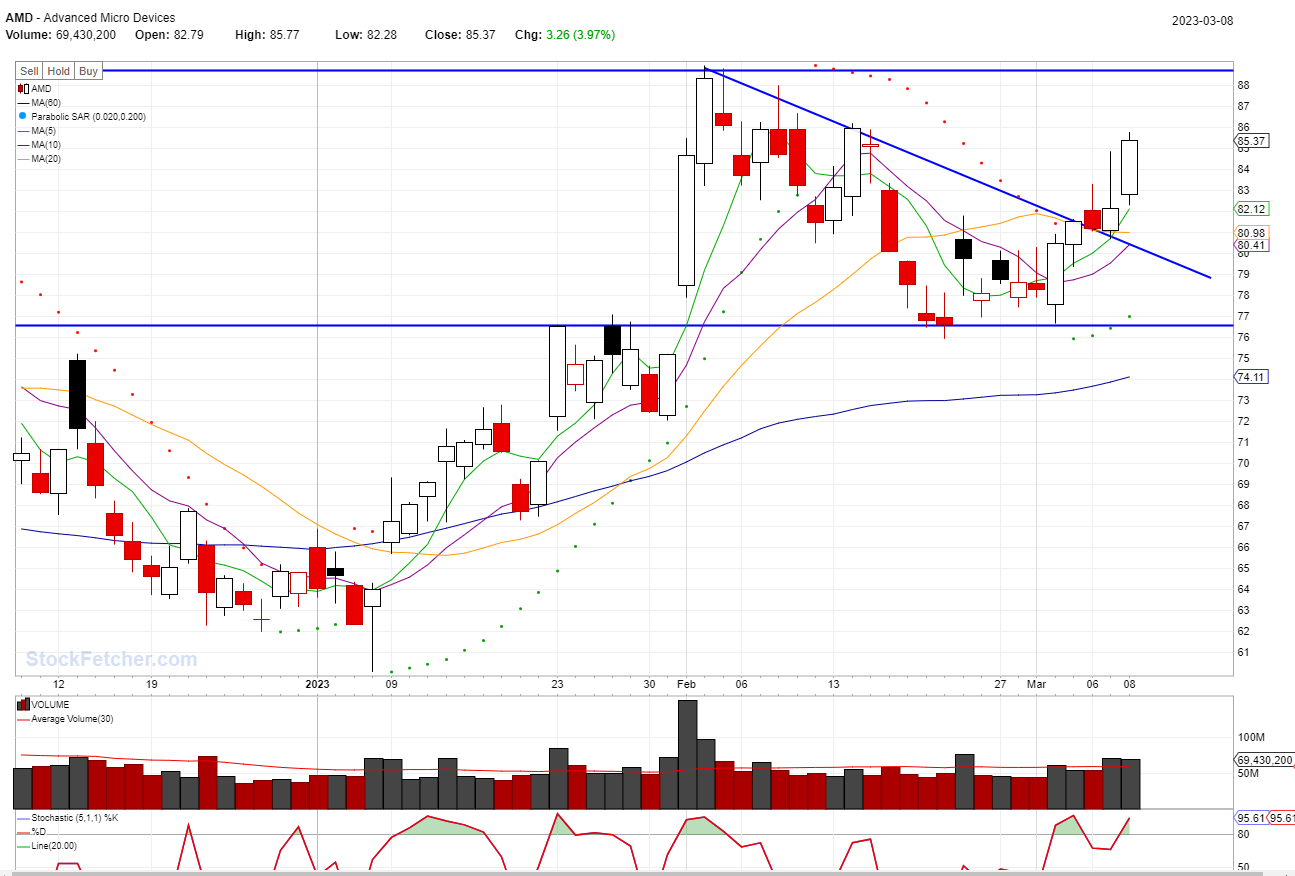Screen dimensions: 1295x876
Task: Click the Sell button
Action: click(x=30, y=71)
